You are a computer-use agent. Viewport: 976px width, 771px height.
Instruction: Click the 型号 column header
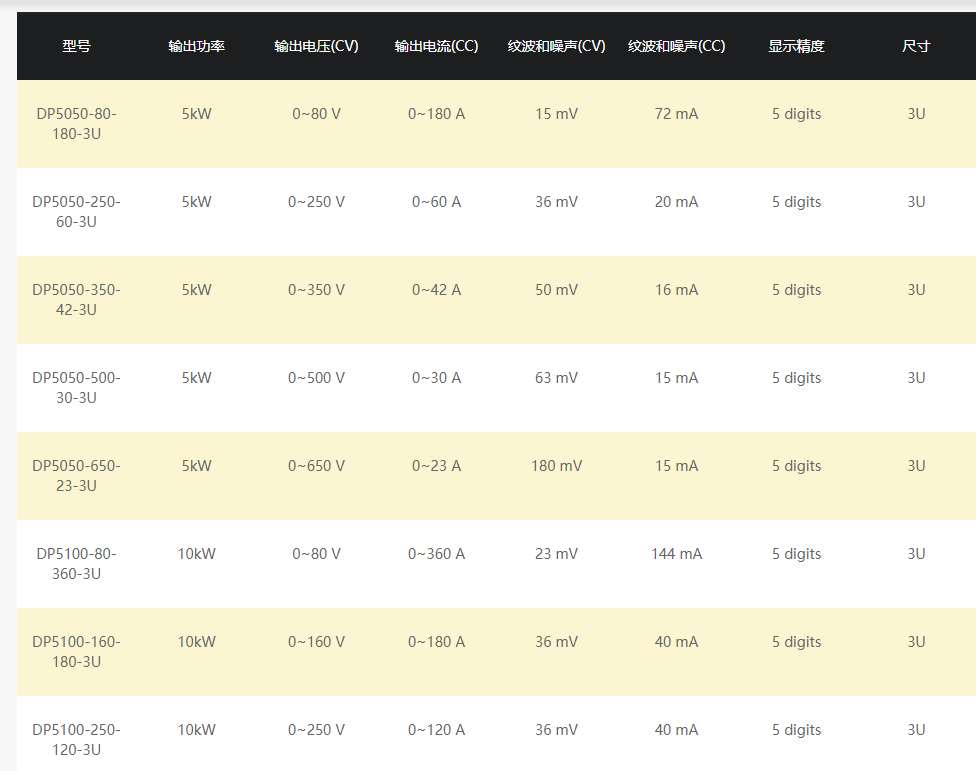[77, 46]
